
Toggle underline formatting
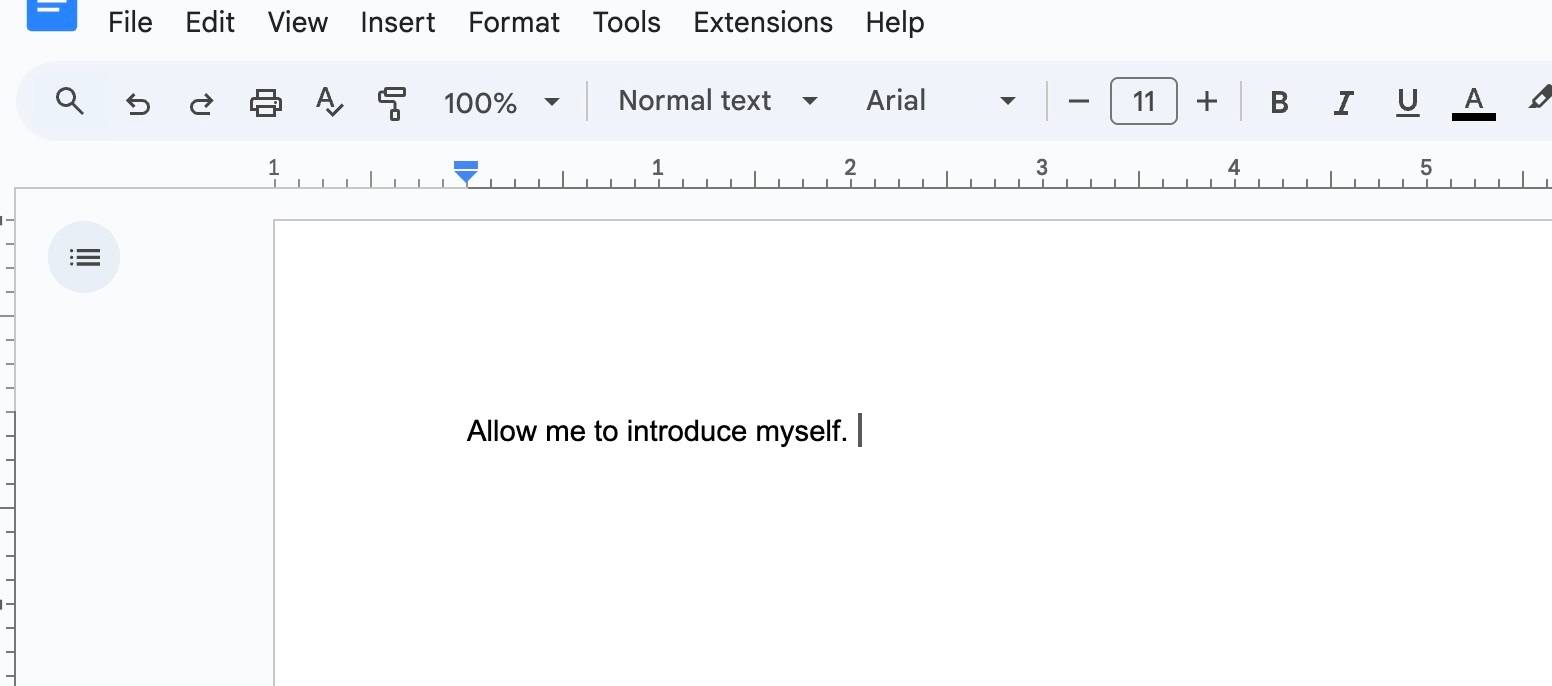coord(1408,102)
